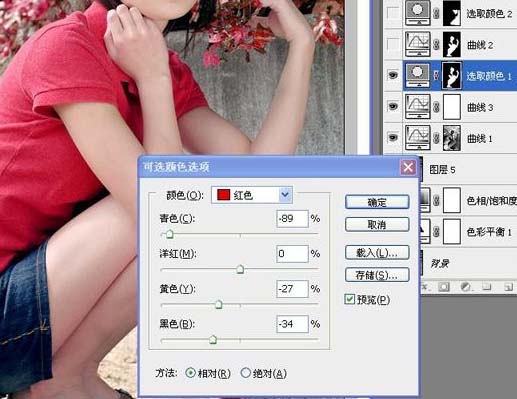Click the create new layer icon
The image size is (517, 399).
pos(508,286)
